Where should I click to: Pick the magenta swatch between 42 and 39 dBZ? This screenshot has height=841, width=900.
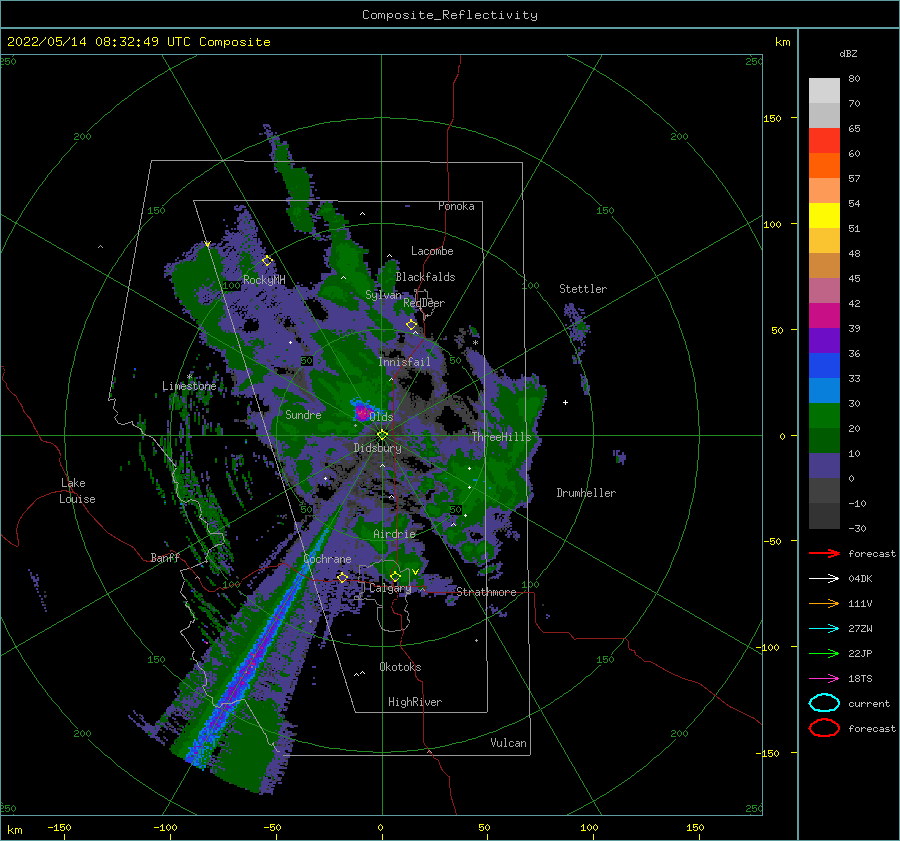pos(824,316)
